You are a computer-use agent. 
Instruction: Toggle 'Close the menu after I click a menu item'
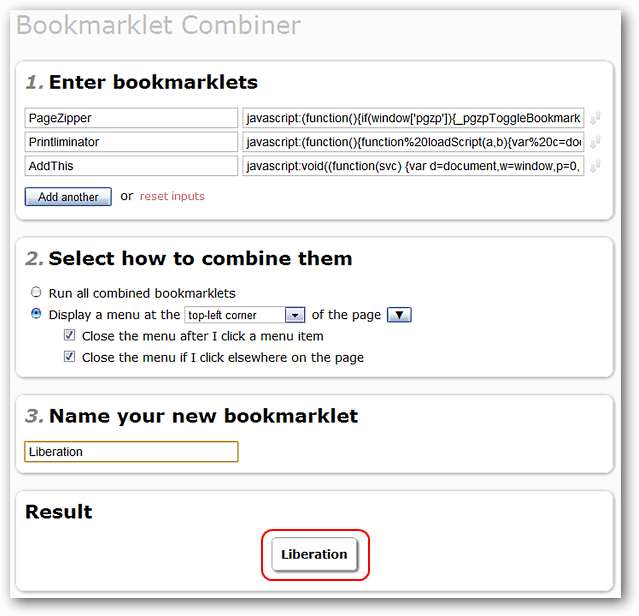coord(70,336)
